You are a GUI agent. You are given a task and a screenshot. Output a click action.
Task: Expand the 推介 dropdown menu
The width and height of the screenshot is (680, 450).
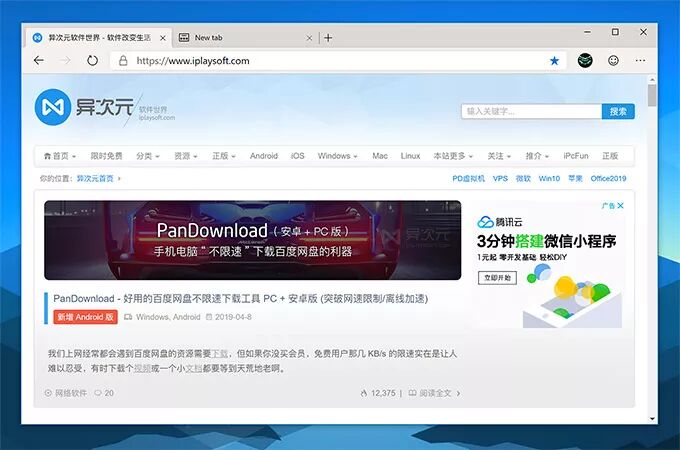pyautogui.click(x=537, y=156)
